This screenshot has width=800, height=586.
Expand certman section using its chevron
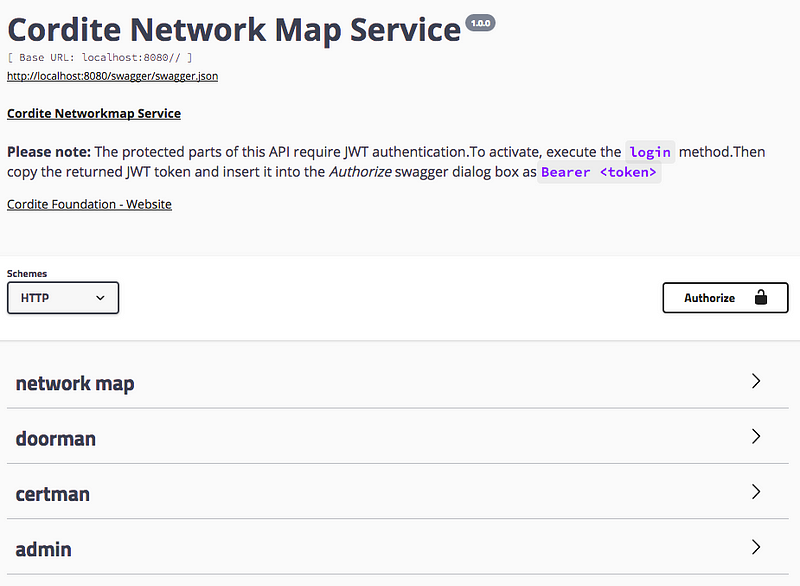(756, 492)
